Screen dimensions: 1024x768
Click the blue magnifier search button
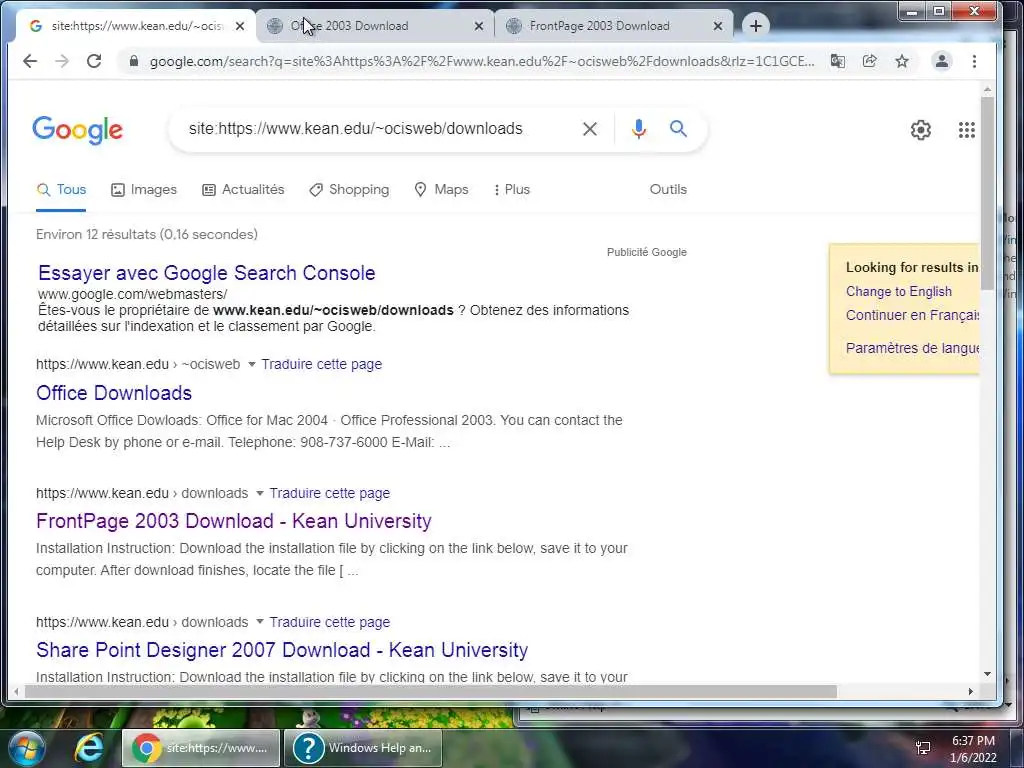(x=679, y=129)
